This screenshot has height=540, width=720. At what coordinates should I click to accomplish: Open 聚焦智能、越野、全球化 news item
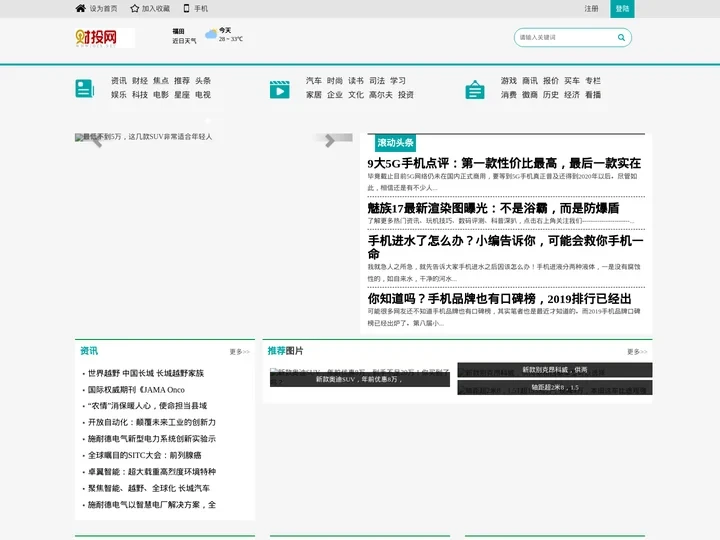(x=149, y=488)
